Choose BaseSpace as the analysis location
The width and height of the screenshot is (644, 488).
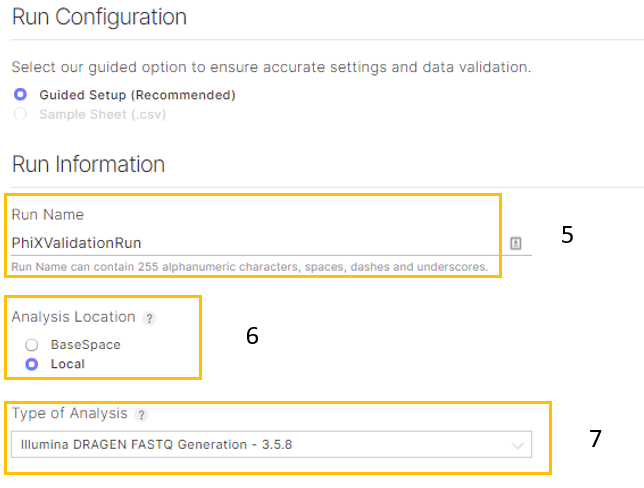click(33, 344)
